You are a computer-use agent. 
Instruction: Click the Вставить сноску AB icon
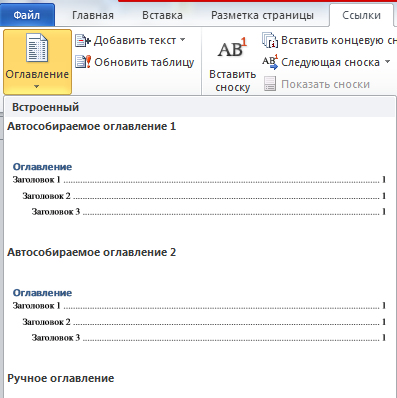pos(232,48)
